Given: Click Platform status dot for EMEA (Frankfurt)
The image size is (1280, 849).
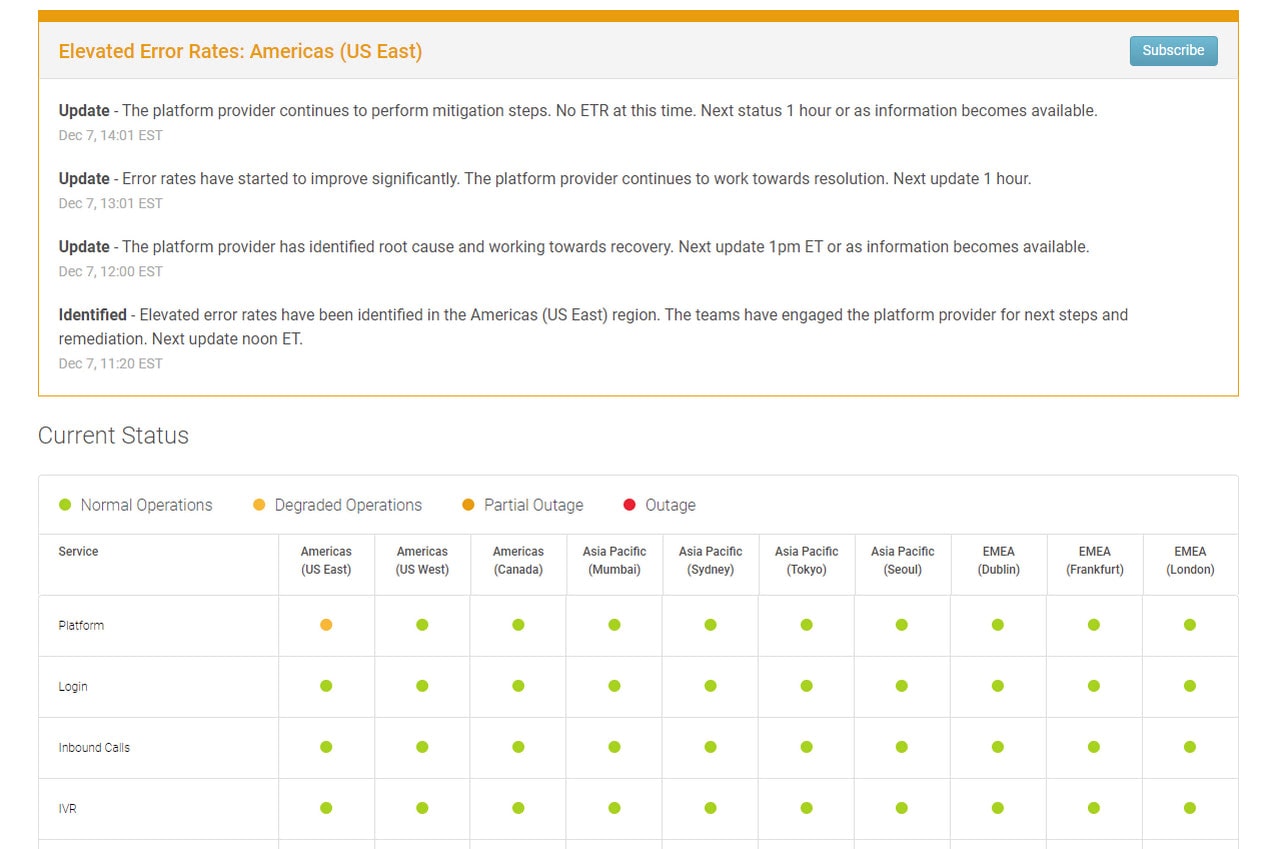Looking at the screenshot, I should pos(1094,625).
